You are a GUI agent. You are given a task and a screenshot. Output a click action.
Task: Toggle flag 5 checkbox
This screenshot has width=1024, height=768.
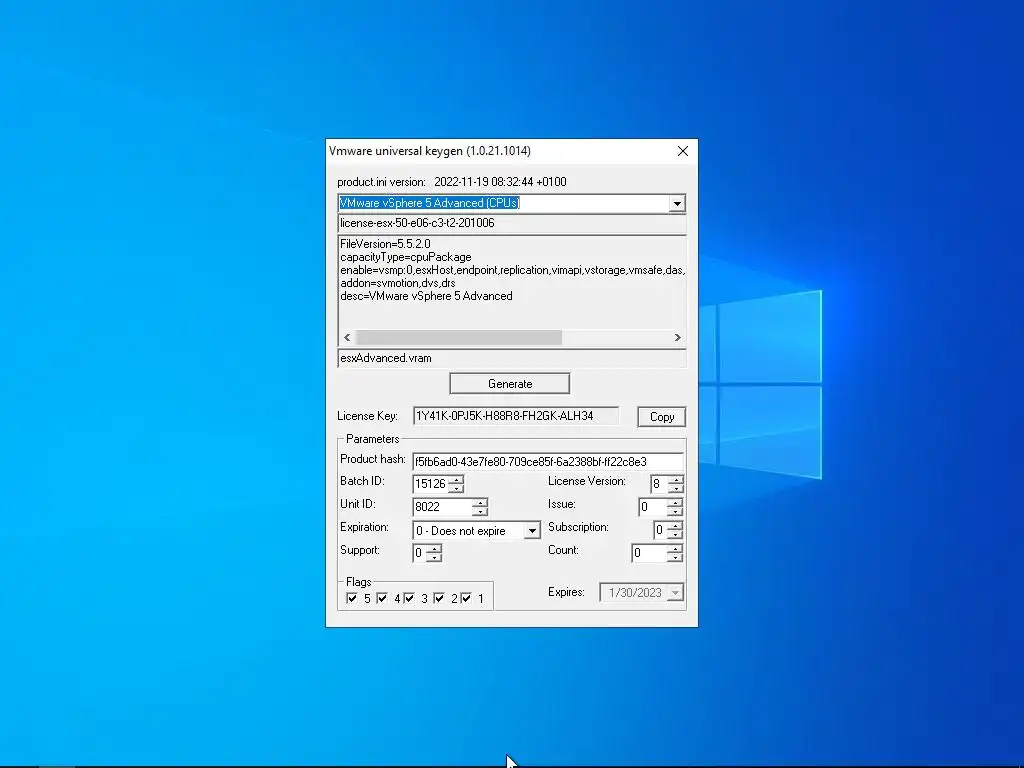coord(351,598)
